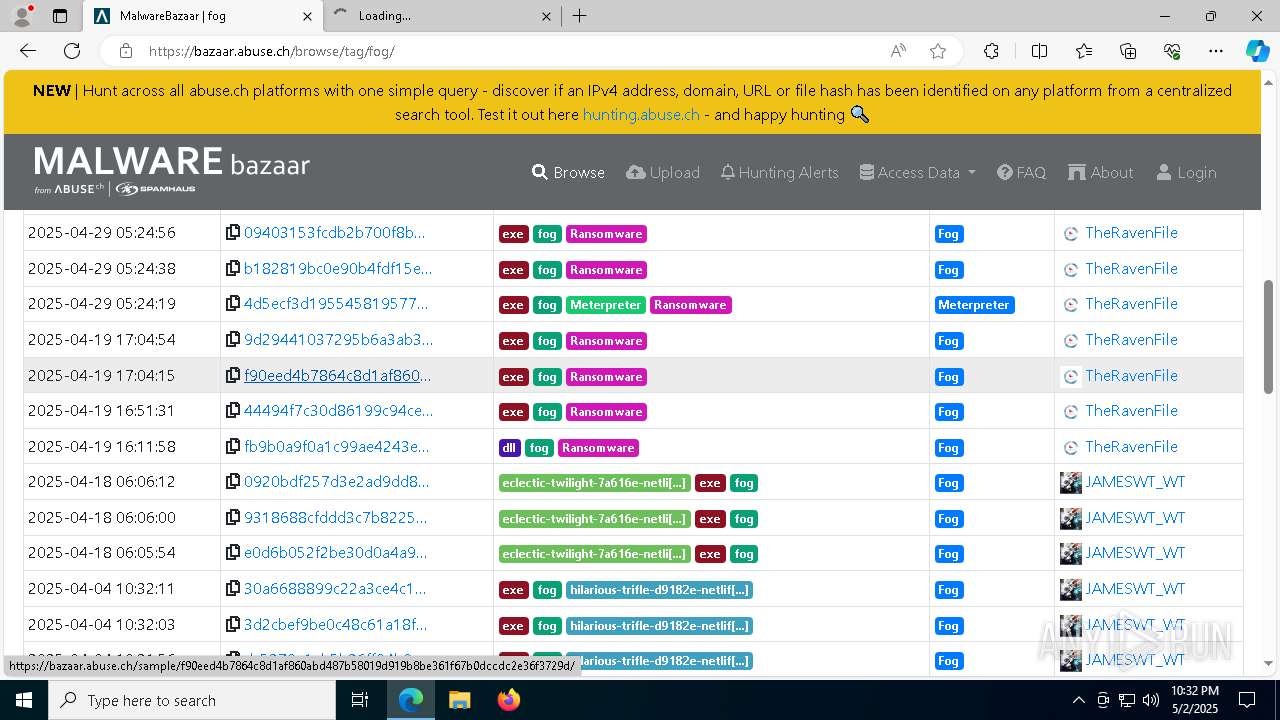Click Meterpreter tag on 4d5ecf3d row

[x=606, y=305]
